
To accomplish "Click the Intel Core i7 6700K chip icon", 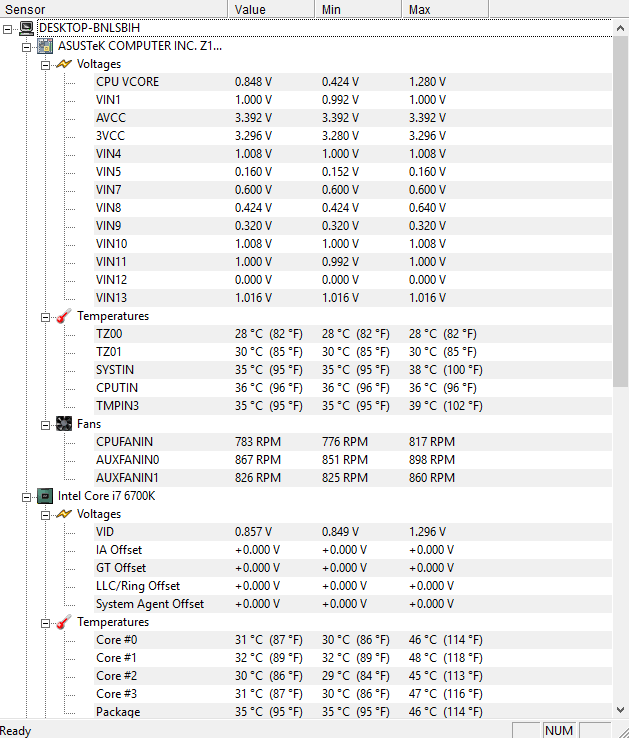I will tap(45, 496).
